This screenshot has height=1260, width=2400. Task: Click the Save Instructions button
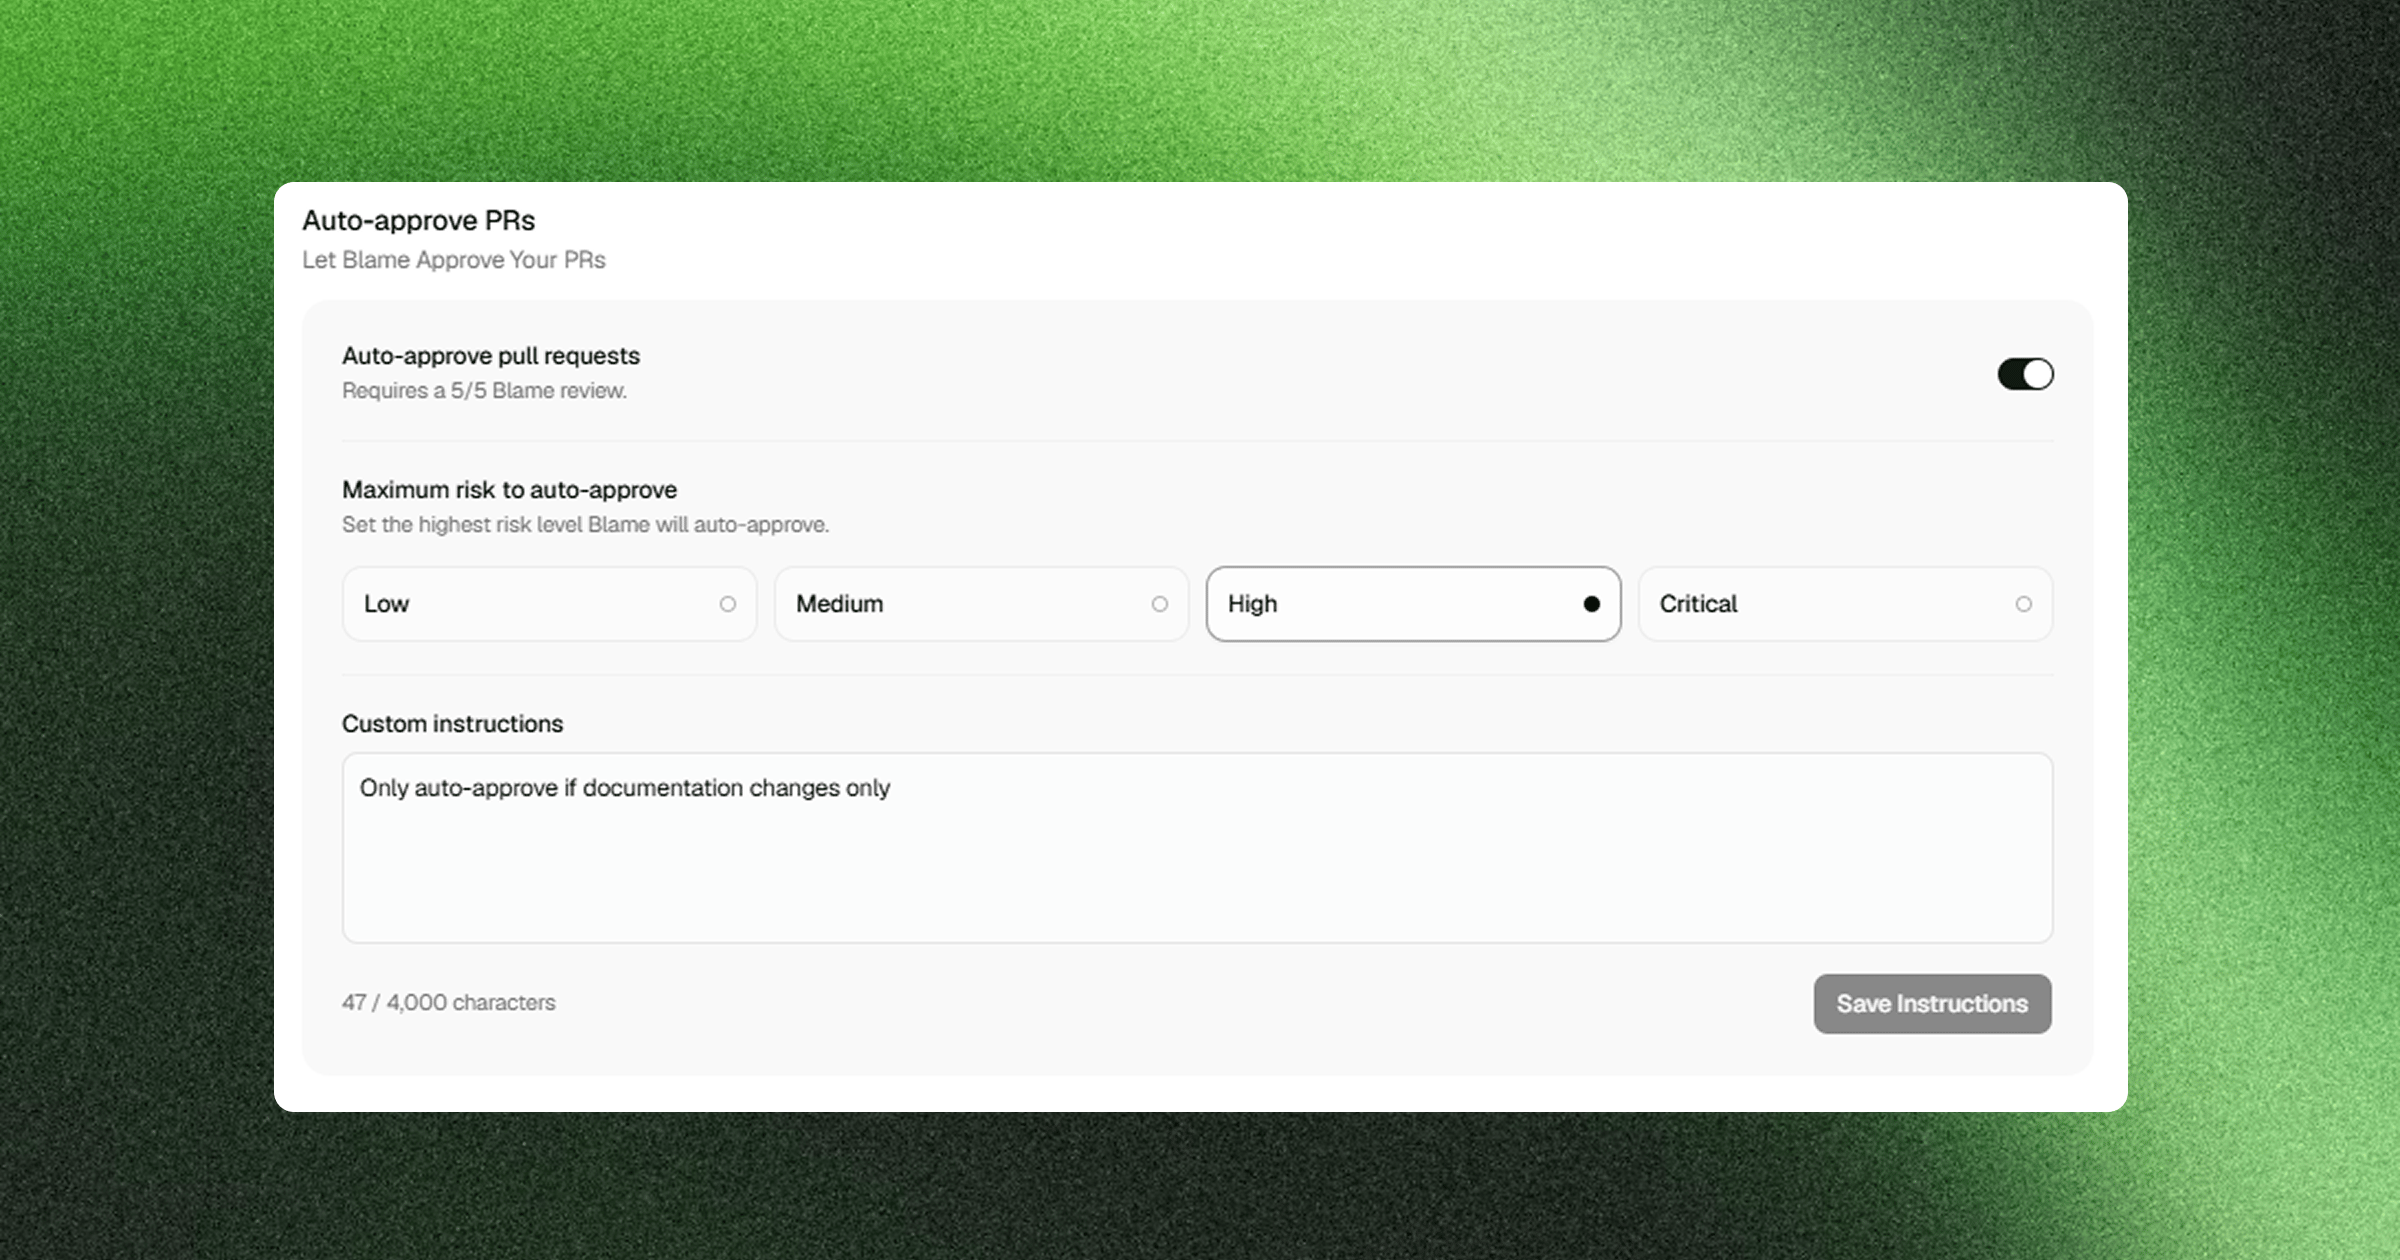click(1932, 1004)
